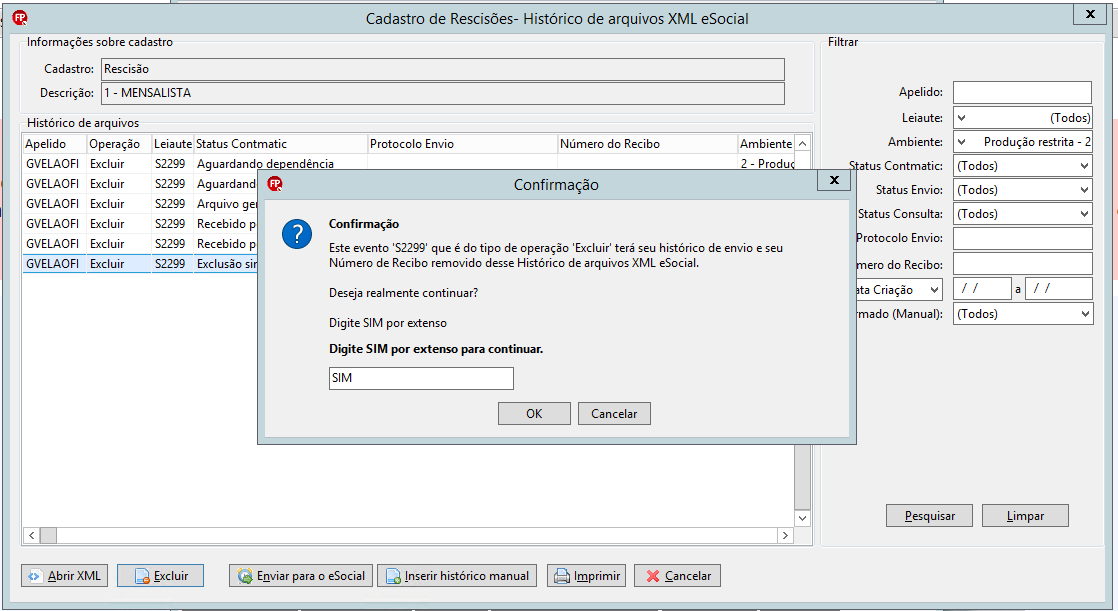Open the Status Contmatic dropdown
This screenshot has width=1118, height=611.
[1022, 166]
